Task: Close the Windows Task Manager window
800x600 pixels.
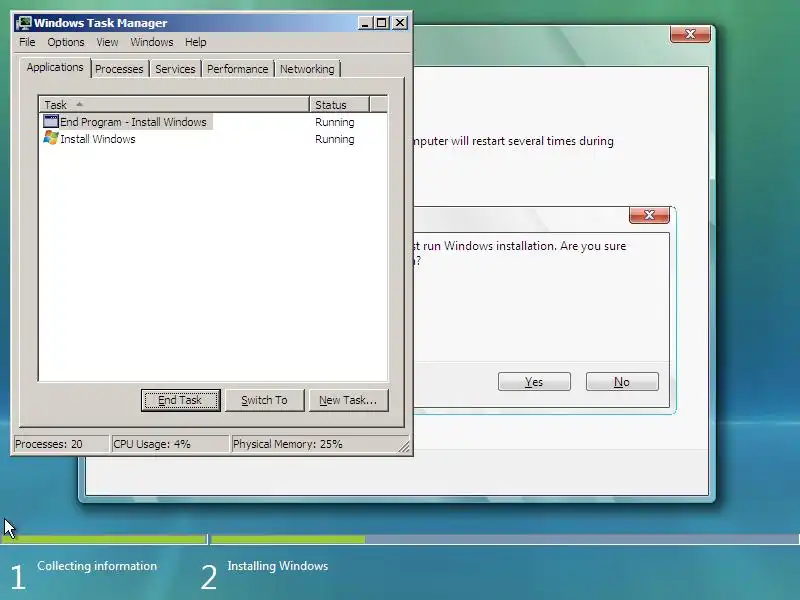Action: click(400, 23)
